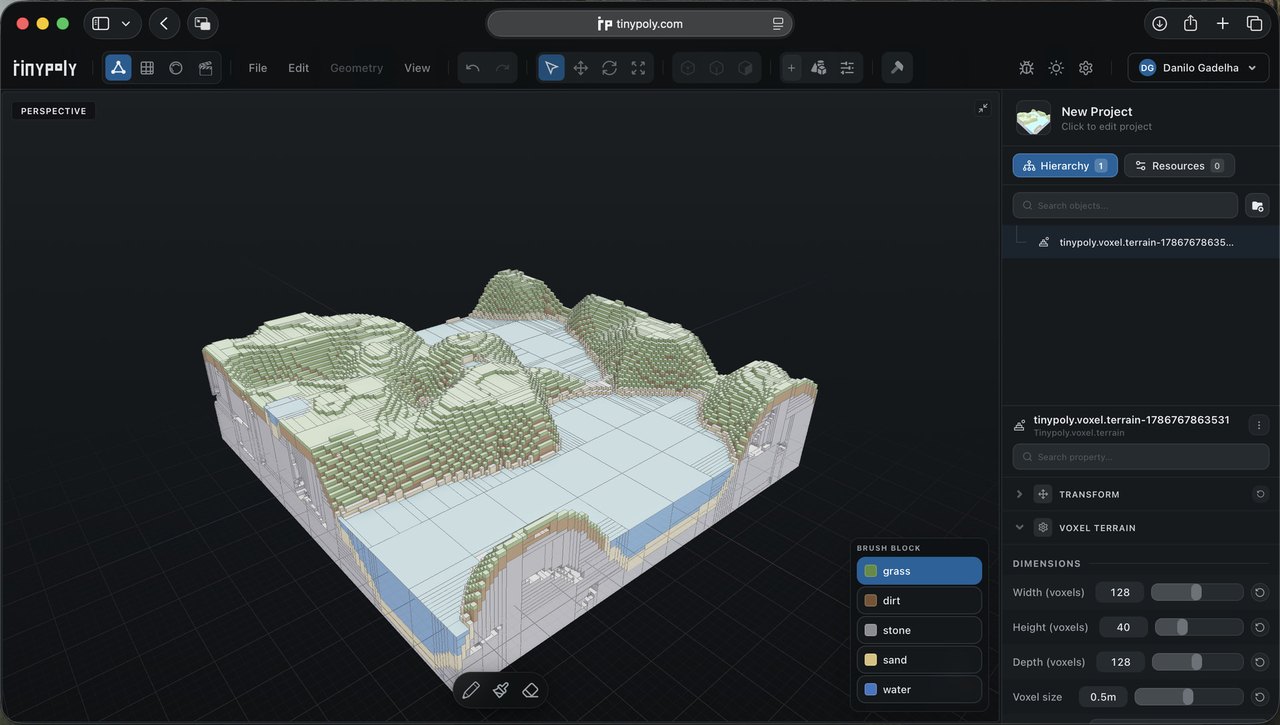1280x725 pixels.
Task: Expand the TRANSFORM section
Action: (x=1019, y=494)
